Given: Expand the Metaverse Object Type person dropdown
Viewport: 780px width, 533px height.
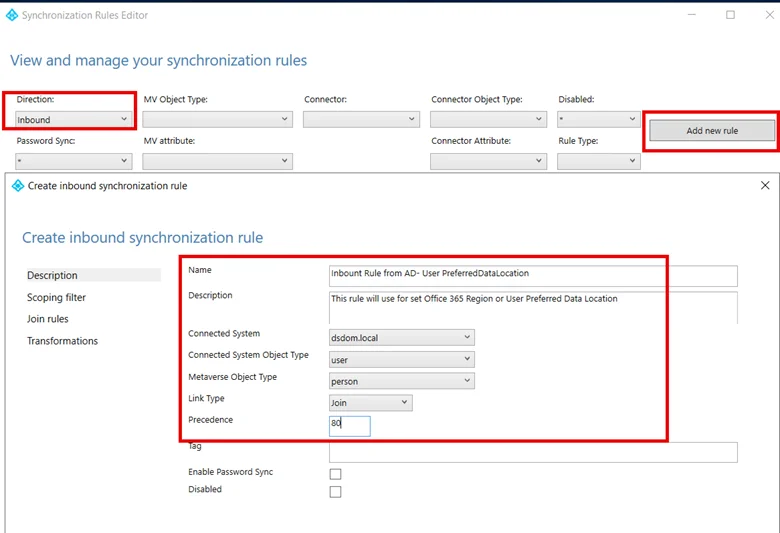Looking at the screenshot, I should point(401,381).
